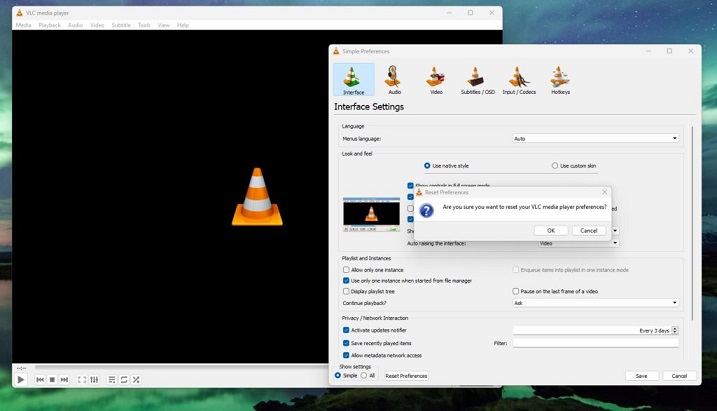Enable Display playlist tree checkbox
The image size is (717, 411).
[346, 291]
